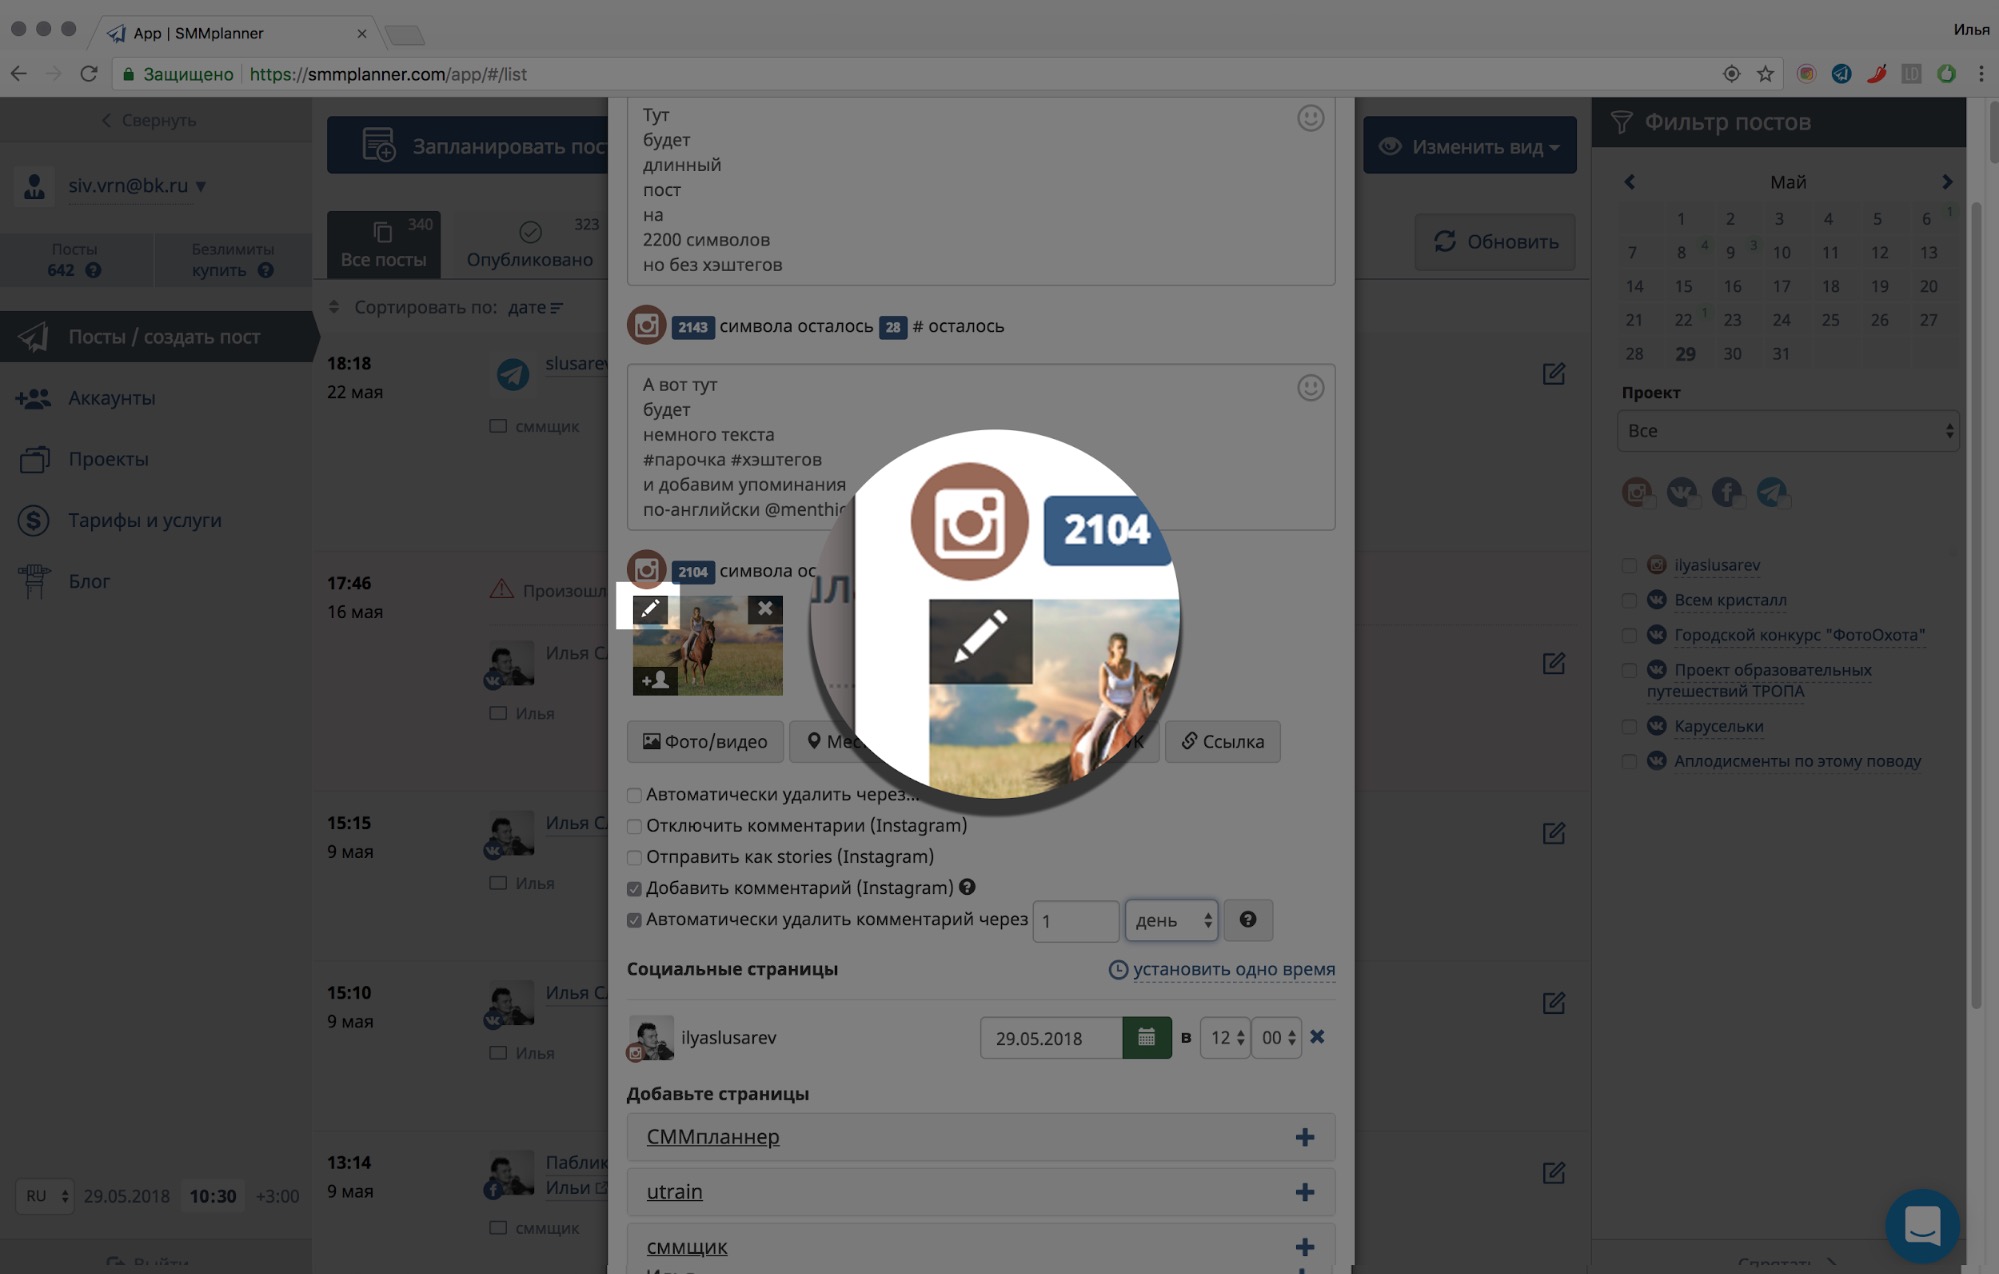The width and height of the screenshot is (1999, 1274).
Task: Open Изменить вид dropdown
Action: pos(1470,146)
